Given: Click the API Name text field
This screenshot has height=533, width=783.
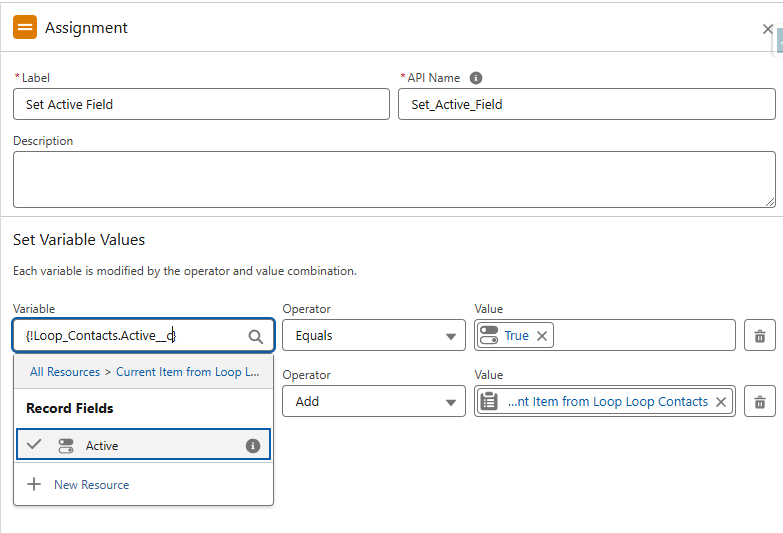Looking at the screenshot, I should 586,104.
